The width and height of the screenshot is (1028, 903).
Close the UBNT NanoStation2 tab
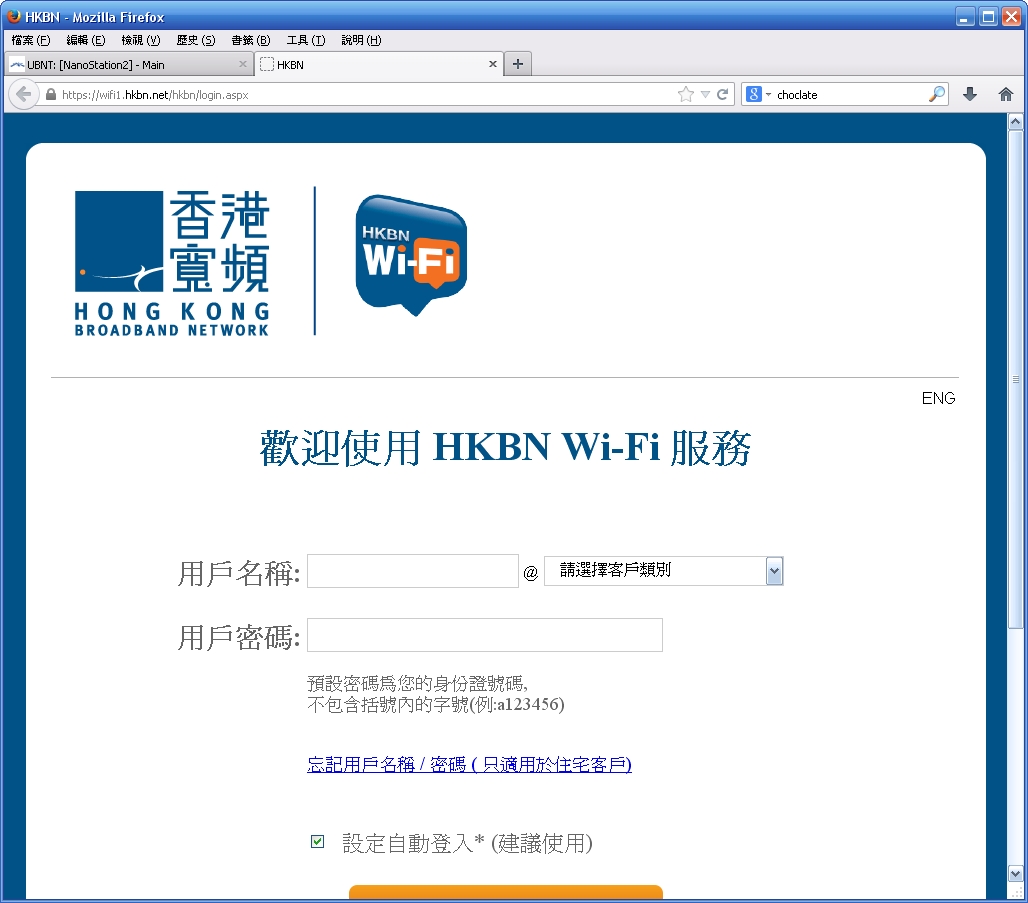[x=243, y=64]
